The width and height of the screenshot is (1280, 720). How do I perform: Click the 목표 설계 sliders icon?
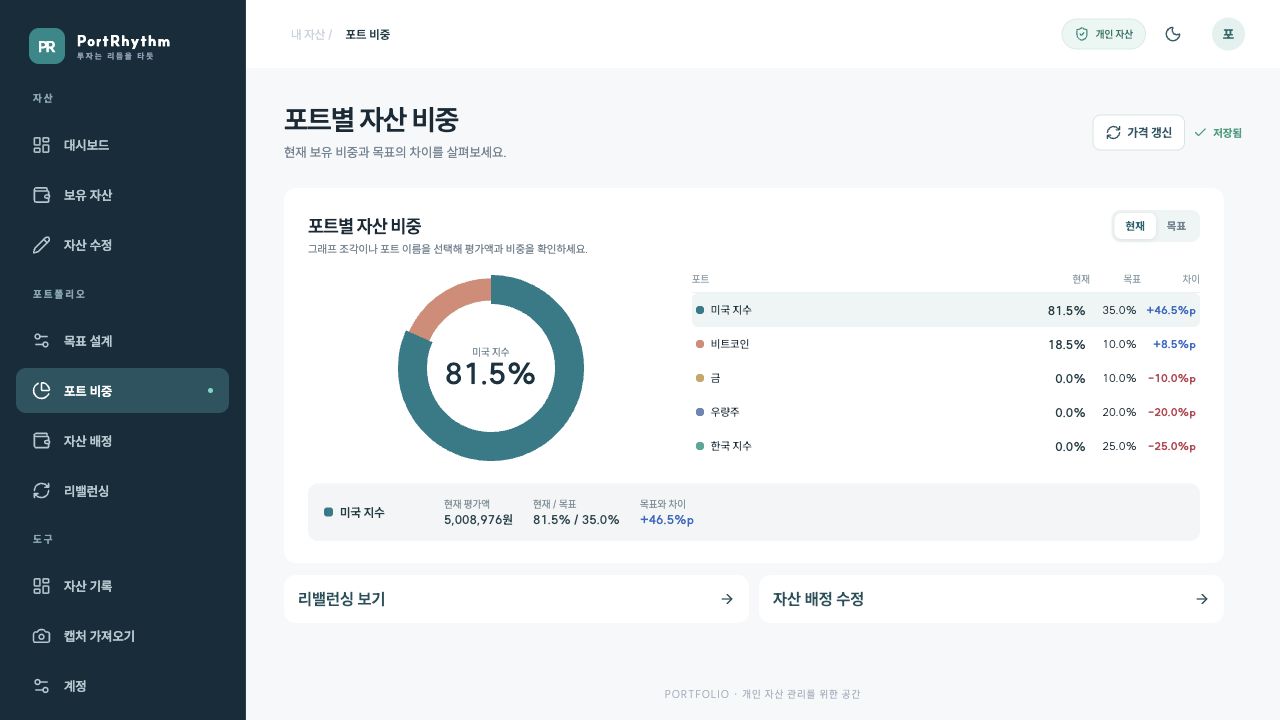(x=41, y=341)
